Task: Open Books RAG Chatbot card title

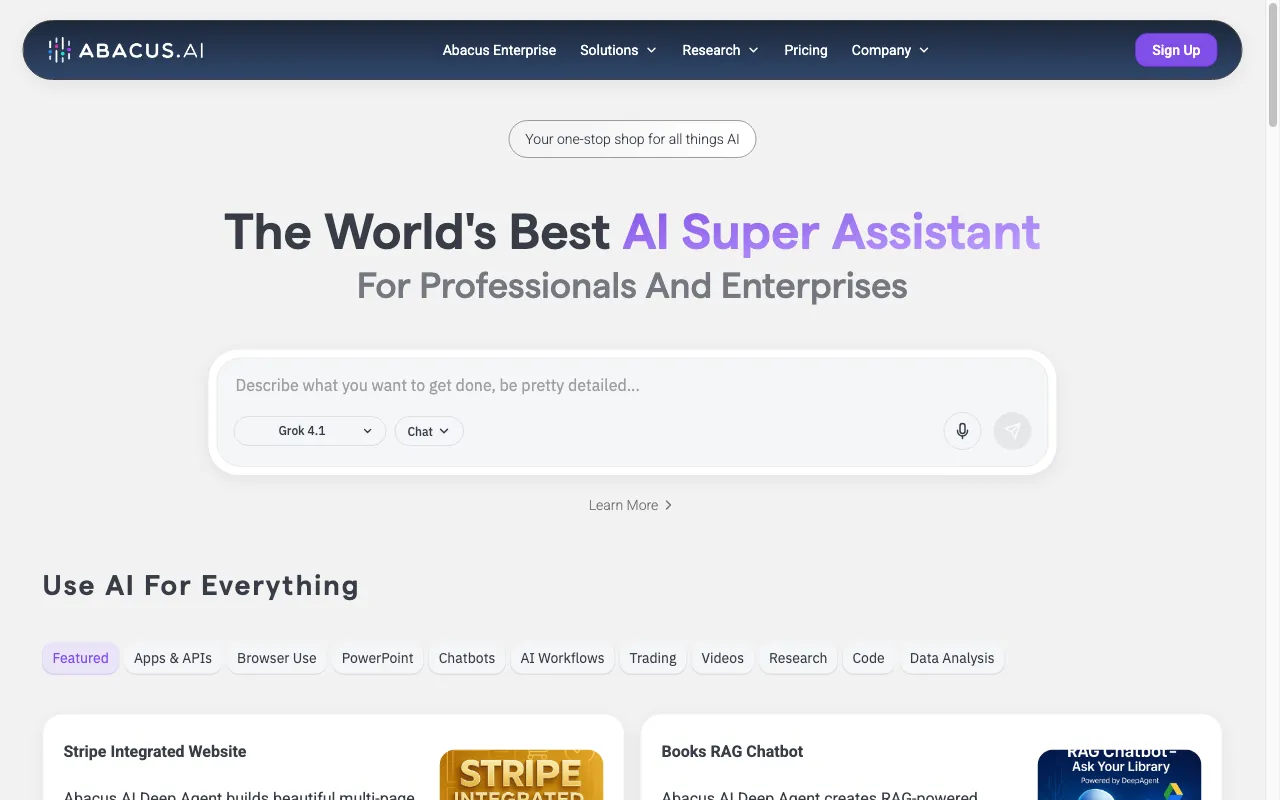Action: click(732, 752)
